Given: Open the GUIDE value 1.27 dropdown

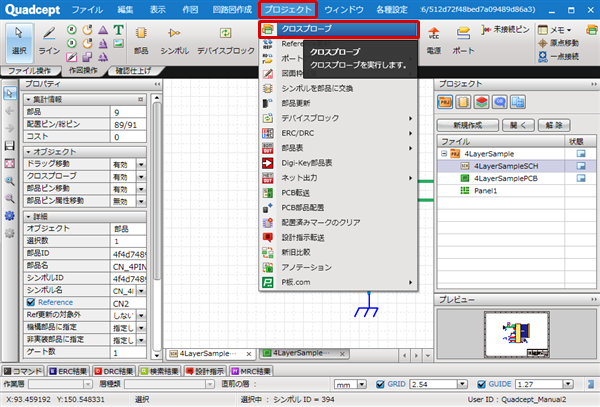Looking at the screenshot, I should [x=568, y=384].
